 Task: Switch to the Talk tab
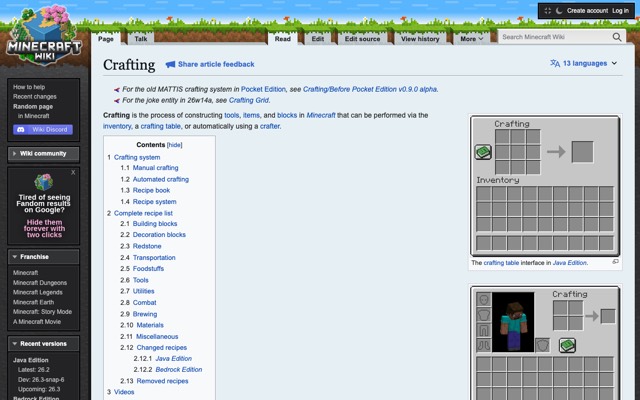click(x=141, y=39)
